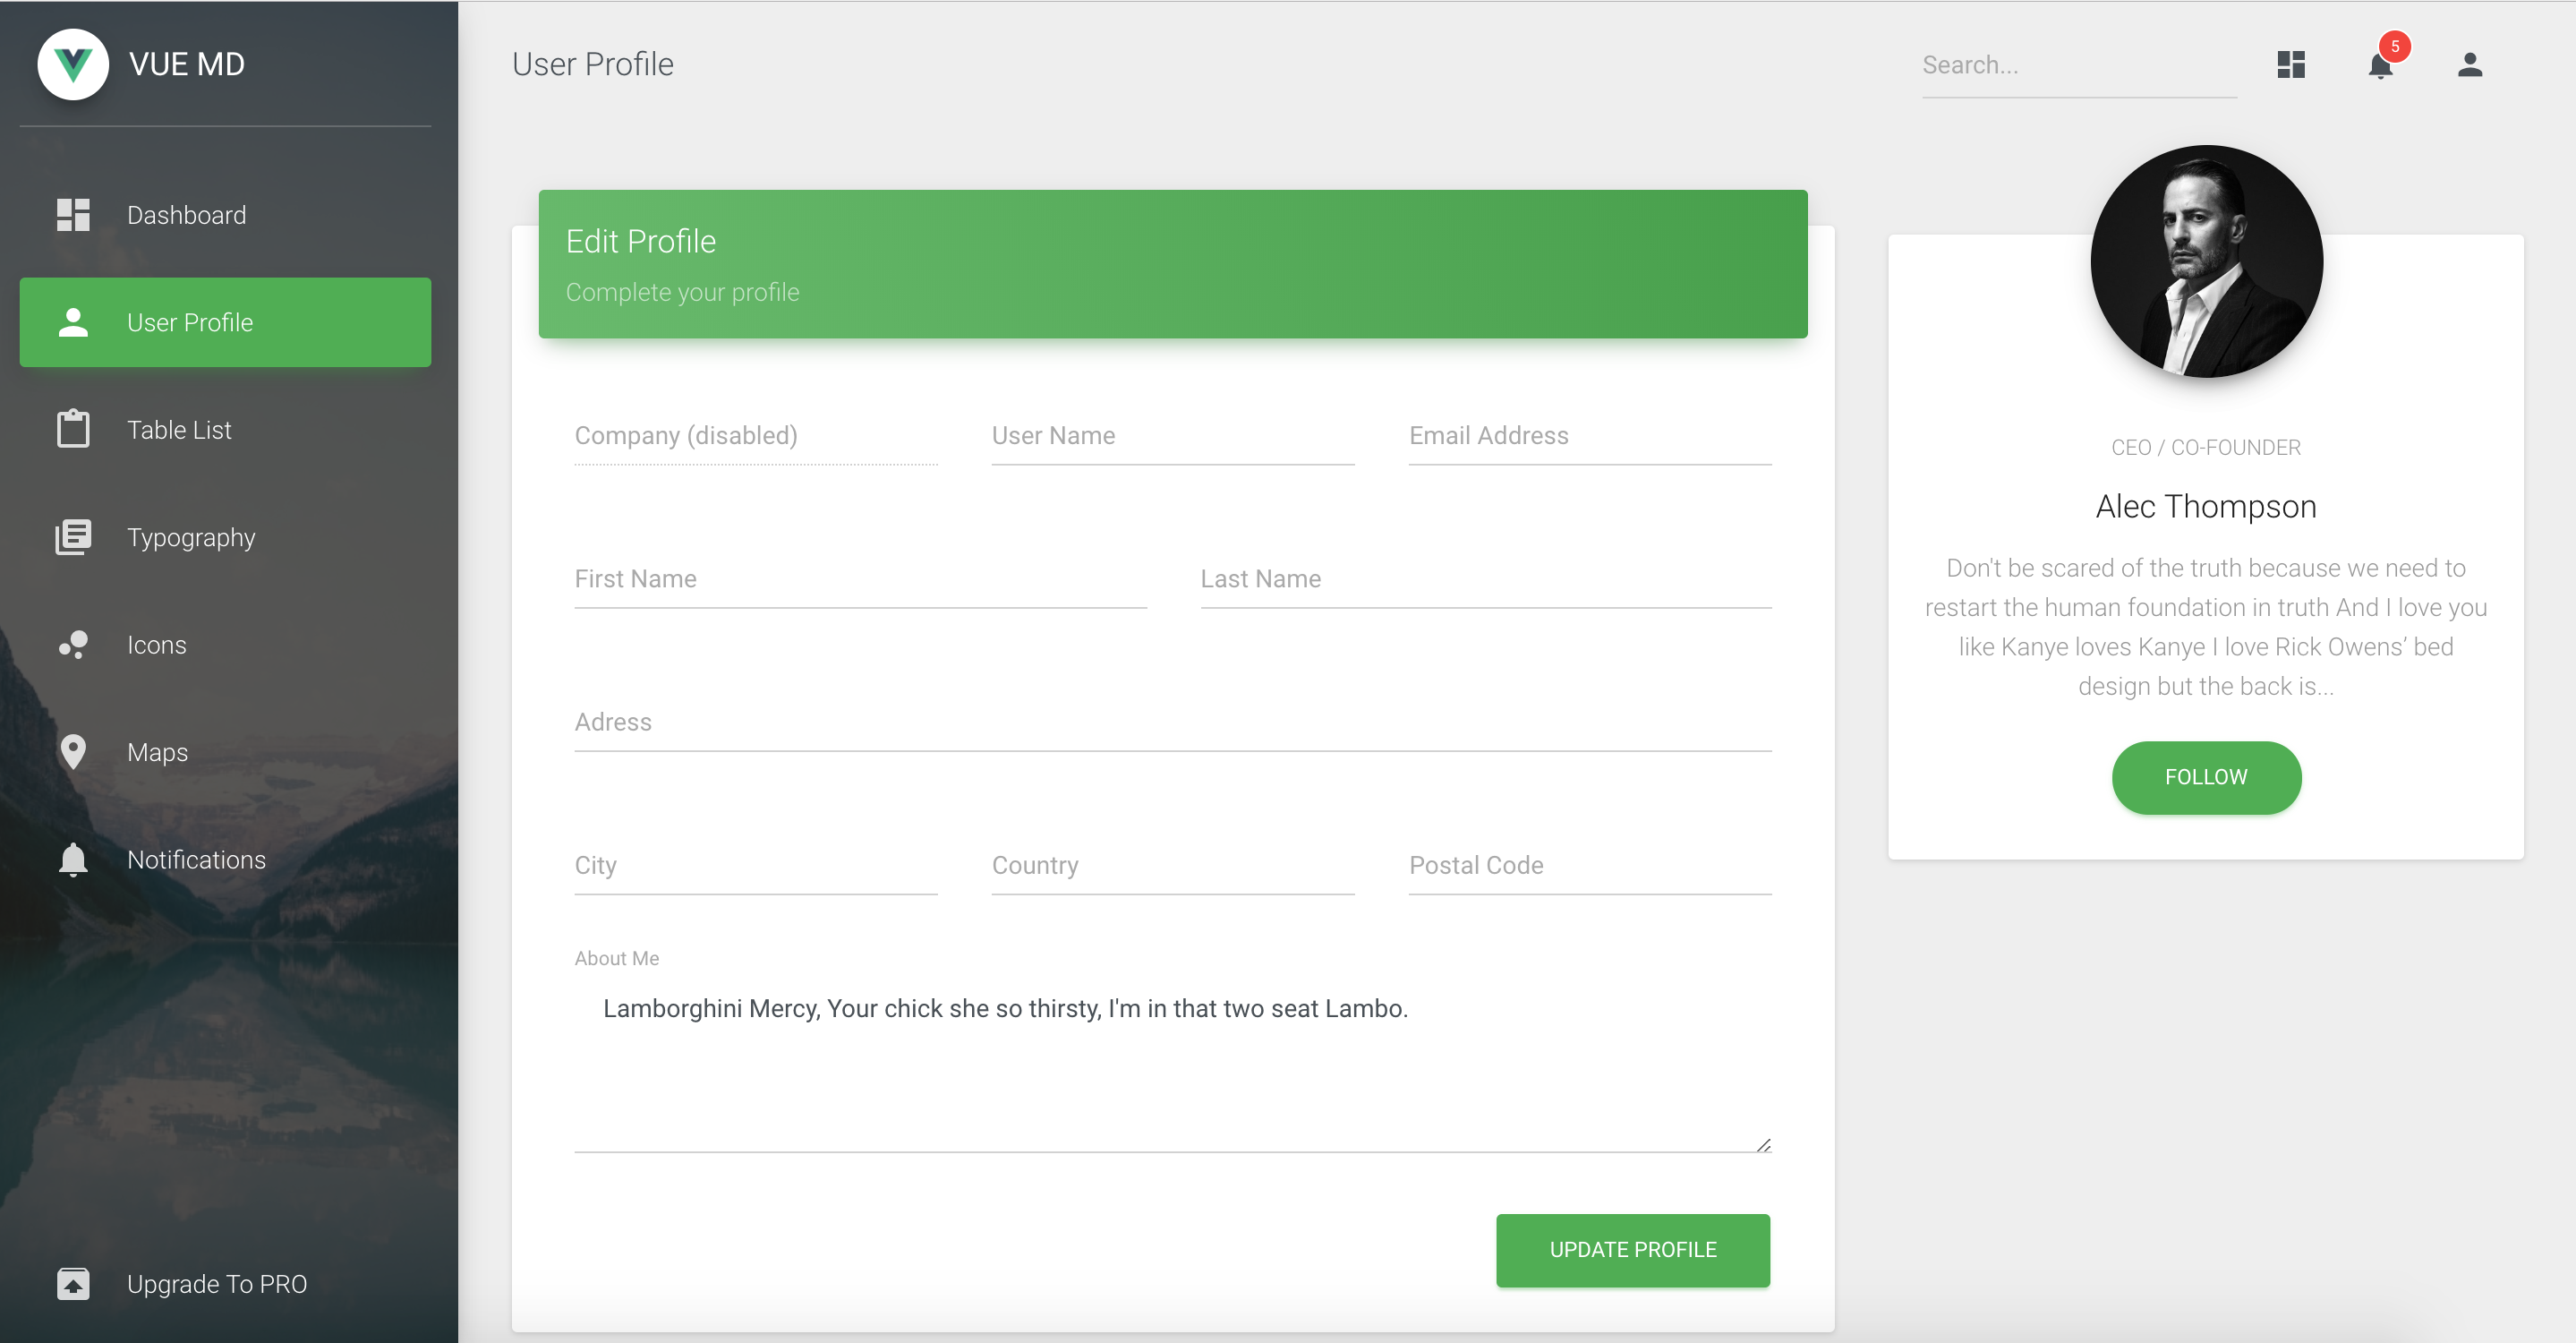Open the dashboard grid icon in top bar

pos(2290,65)
